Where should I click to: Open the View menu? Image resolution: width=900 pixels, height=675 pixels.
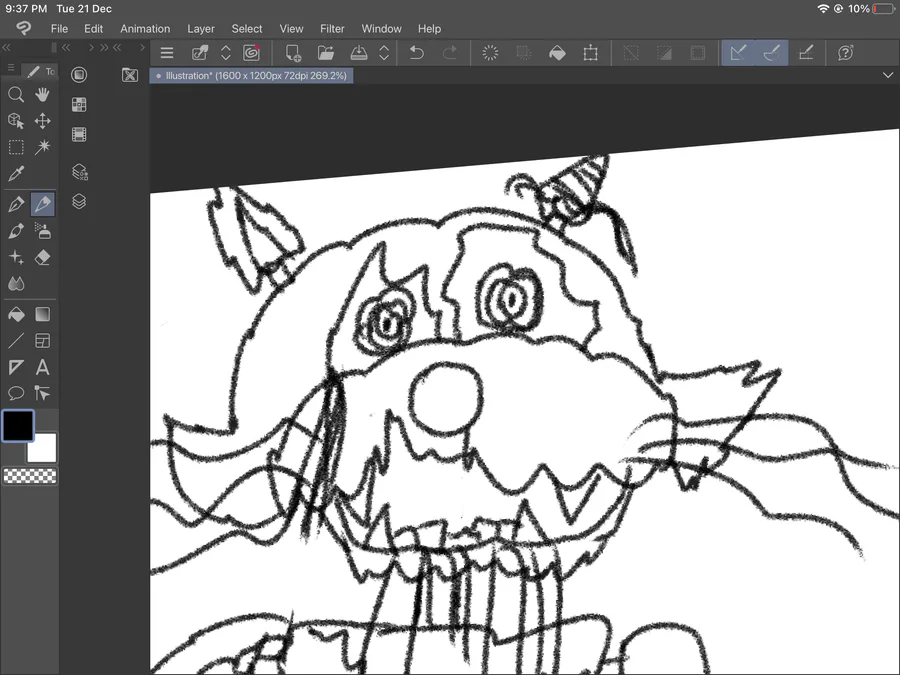[292, 29]
